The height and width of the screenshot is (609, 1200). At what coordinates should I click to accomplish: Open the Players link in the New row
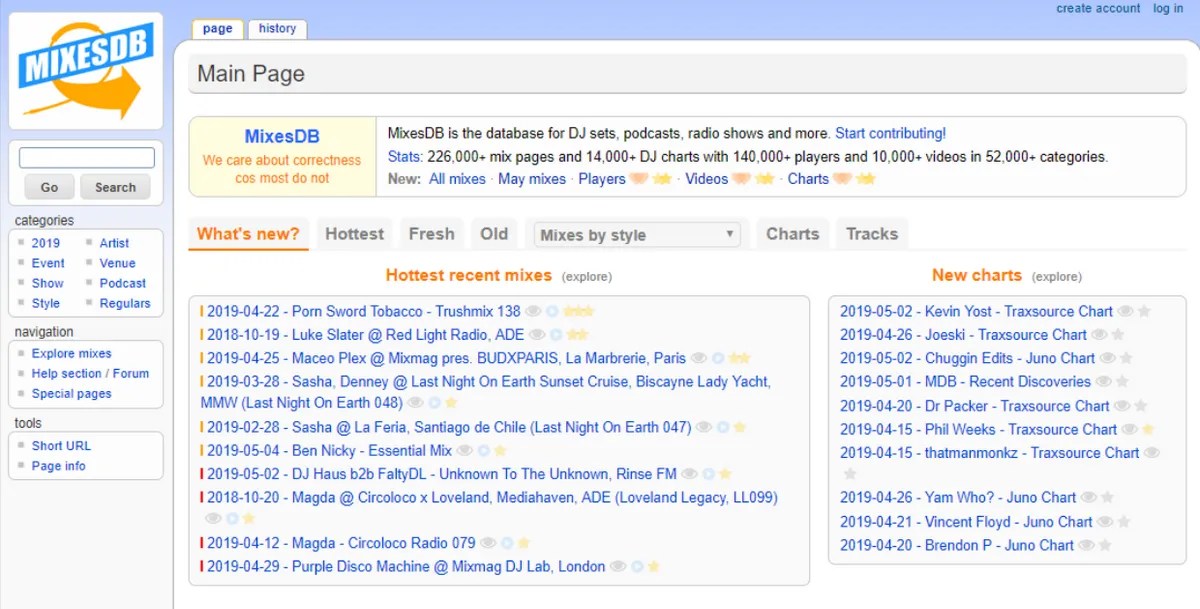click(x=602, y=179)
